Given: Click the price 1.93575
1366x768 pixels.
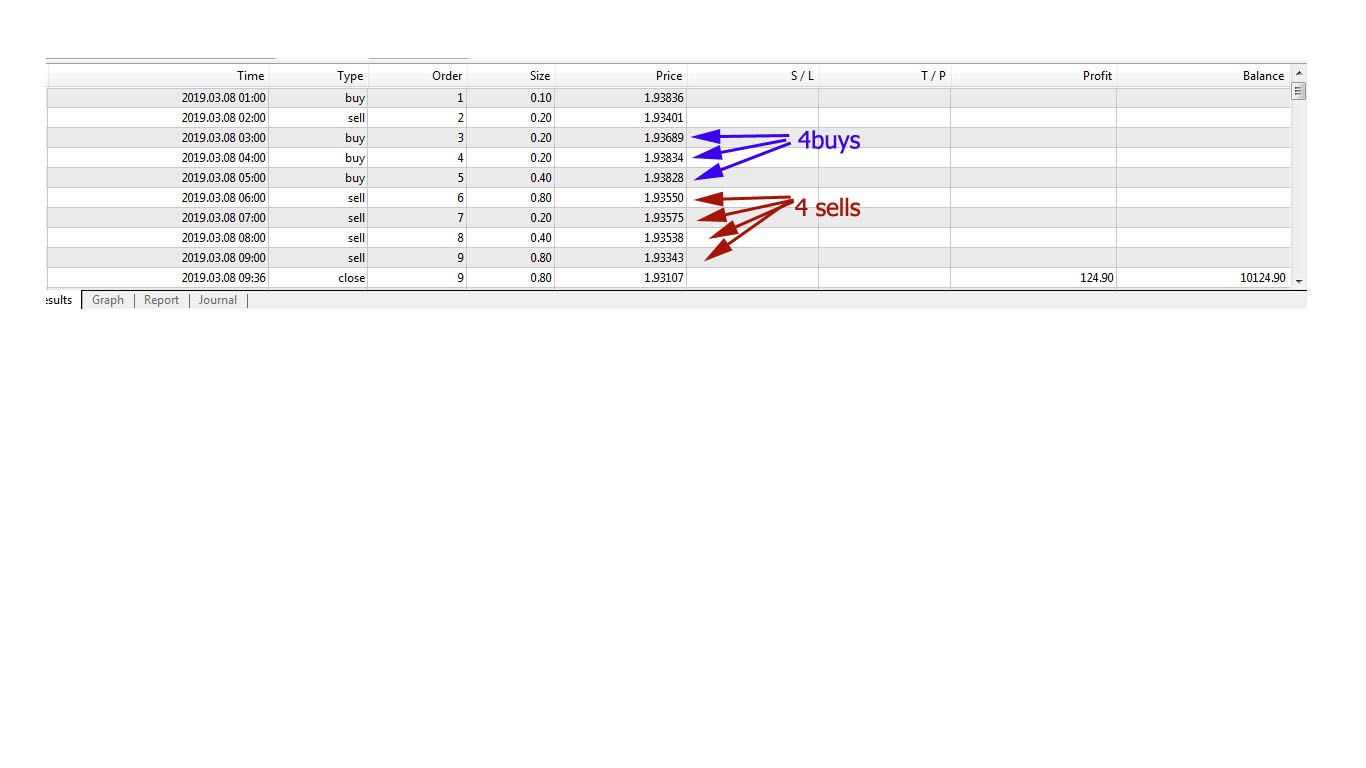Looking at the screenshot, I should (x=664, y=218).
